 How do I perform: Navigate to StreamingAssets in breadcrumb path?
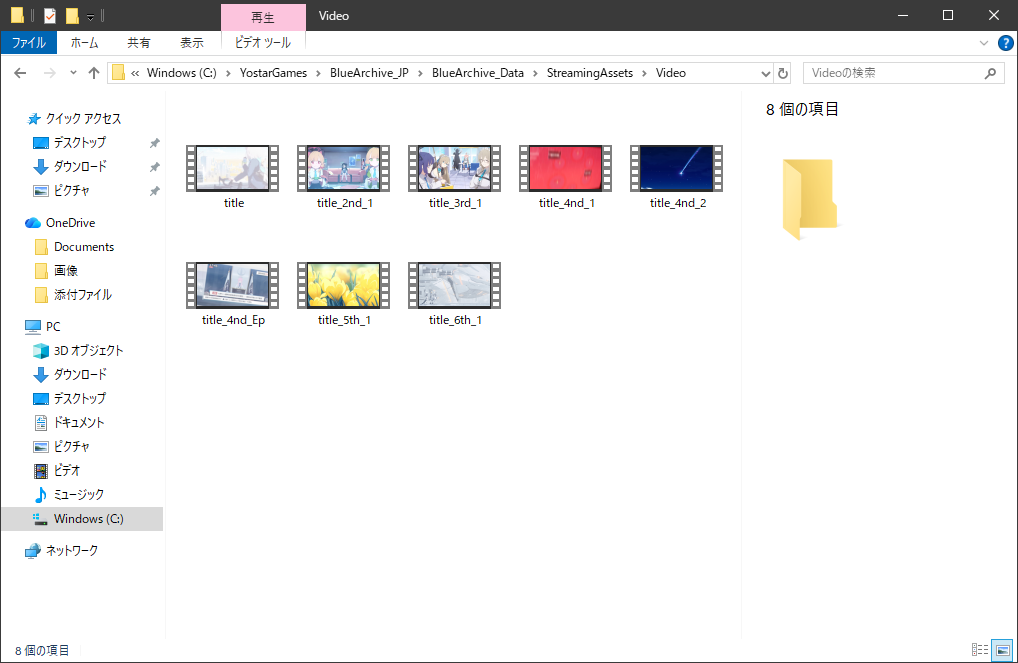tap(589, 73)
